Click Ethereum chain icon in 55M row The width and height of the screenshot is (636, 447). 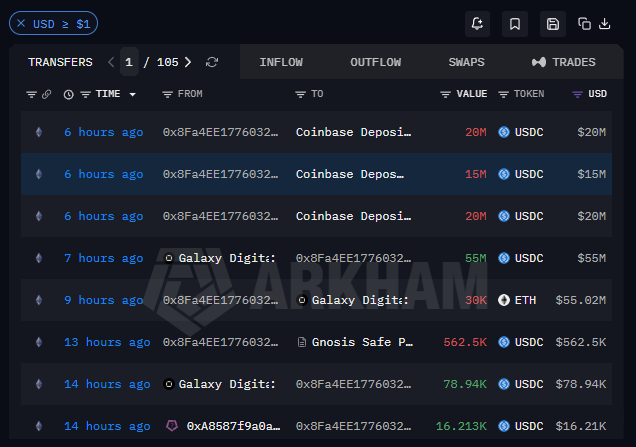tap(39, 258)
